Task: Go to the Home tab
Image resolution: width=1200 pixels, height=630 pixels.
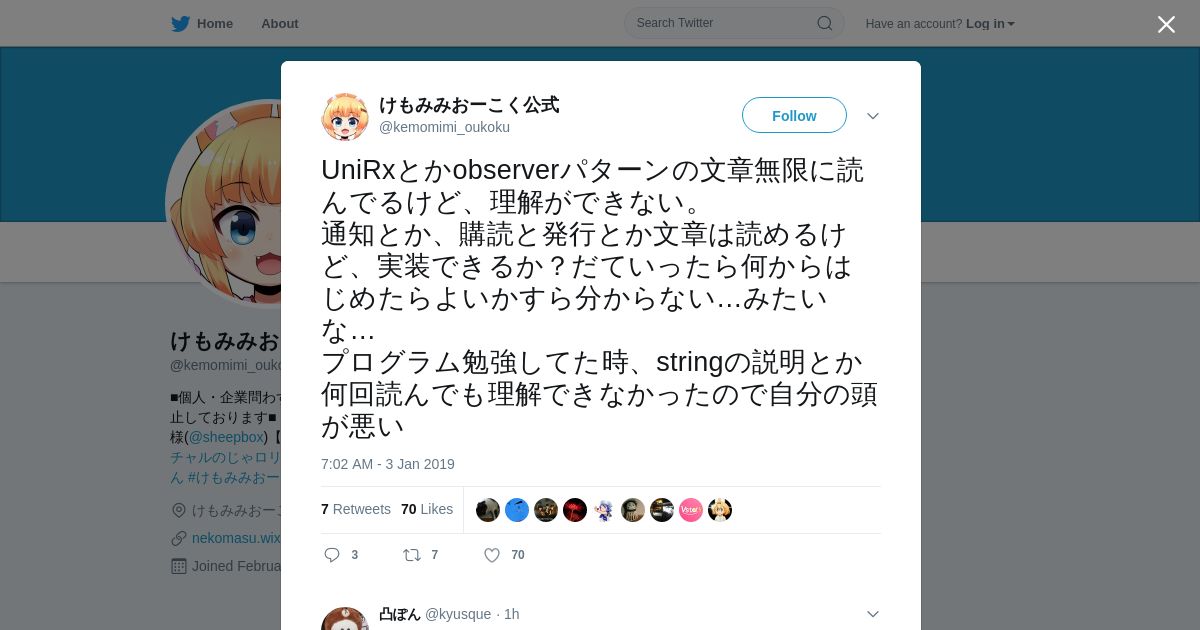Action: pyautogui.click(x=202, y=24)
